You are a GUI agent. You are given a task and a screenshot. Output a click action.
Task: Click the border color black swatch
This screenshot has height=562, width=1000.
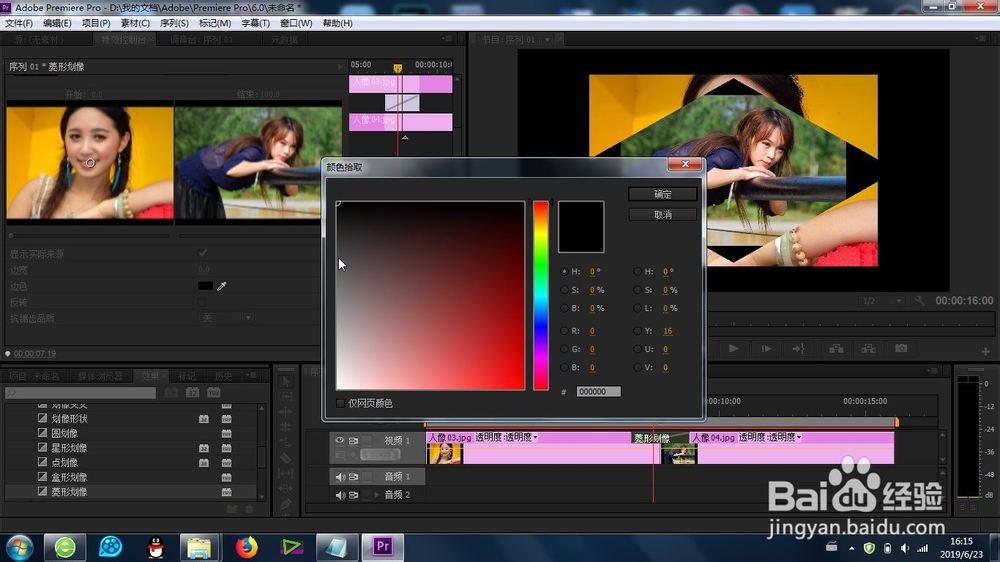pos(205,286)
